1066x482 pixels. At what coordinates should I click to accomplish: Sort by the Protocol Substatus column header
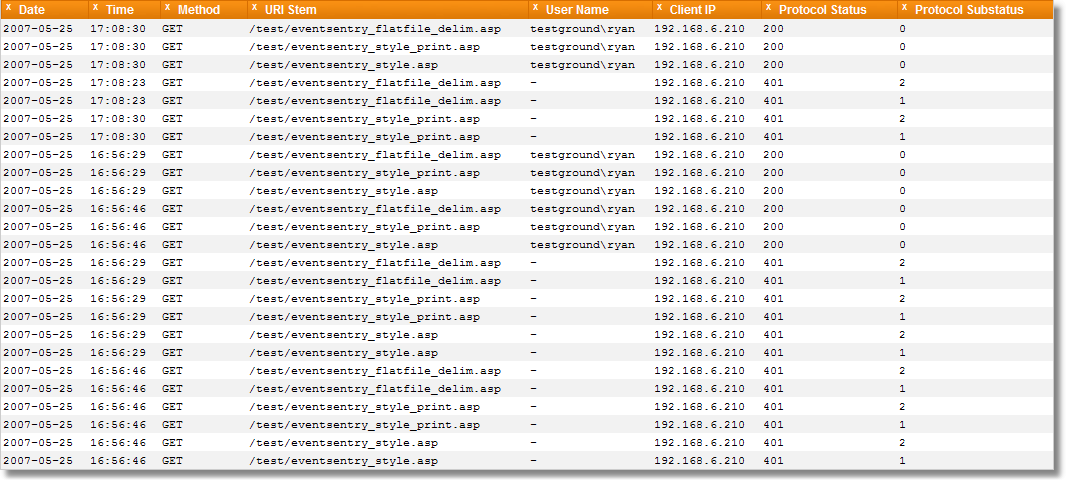pyautogui.click(x=969, y=10)
